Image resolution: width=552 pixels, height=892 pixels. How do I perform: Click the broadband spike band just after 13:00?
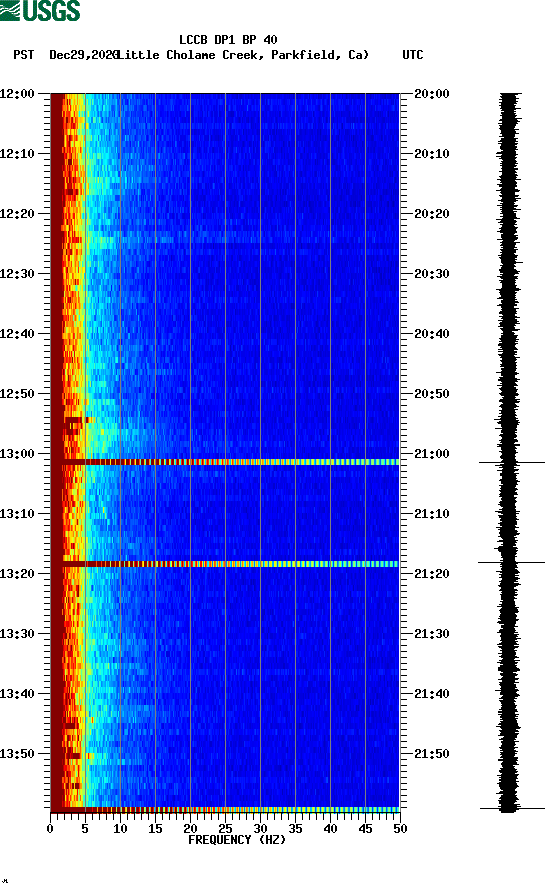click(x=225, y=462)
